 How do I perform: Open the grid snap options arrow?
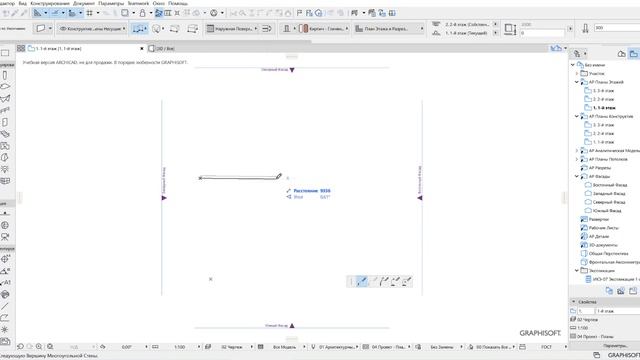[x=98, y=13]
